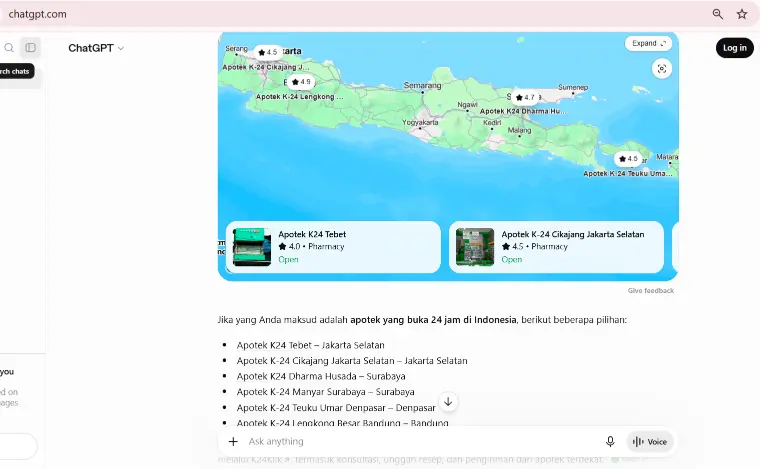Click the scroll-to-bottom arrow button

(x=448, y=402)
